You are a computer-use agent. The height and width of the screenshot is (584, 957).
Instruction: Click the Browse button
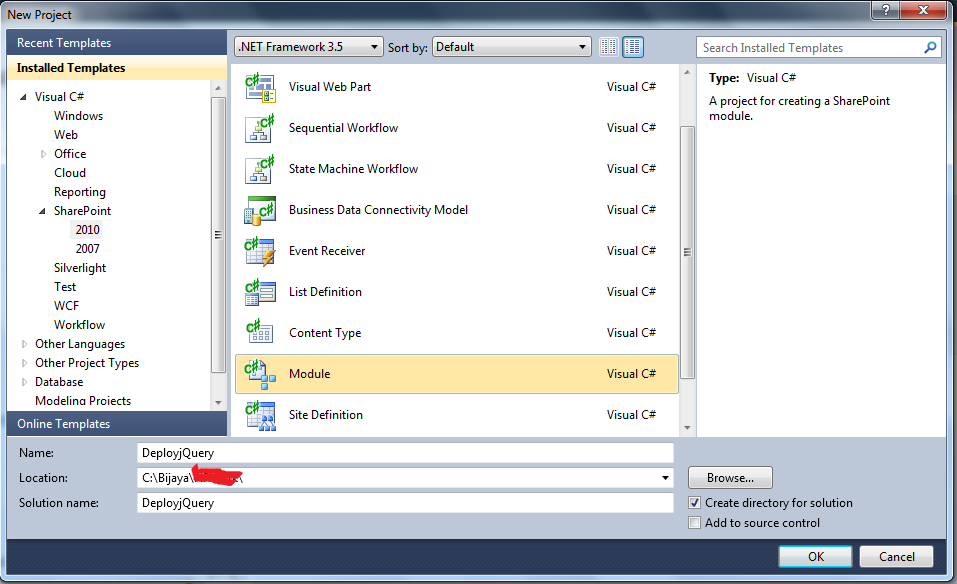point(729,477)
